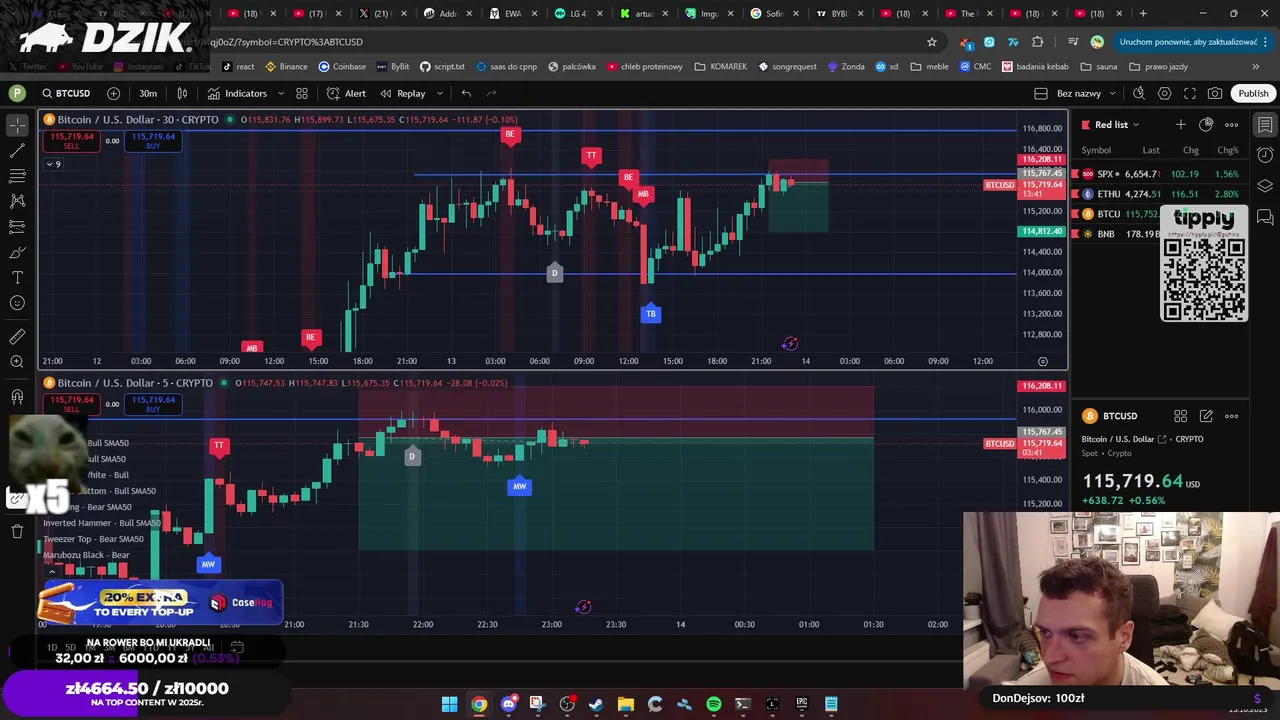Open the Windows Start button in taskbar
The height and width of the screenshot is (720, 1280).
(x=449, y=704)
